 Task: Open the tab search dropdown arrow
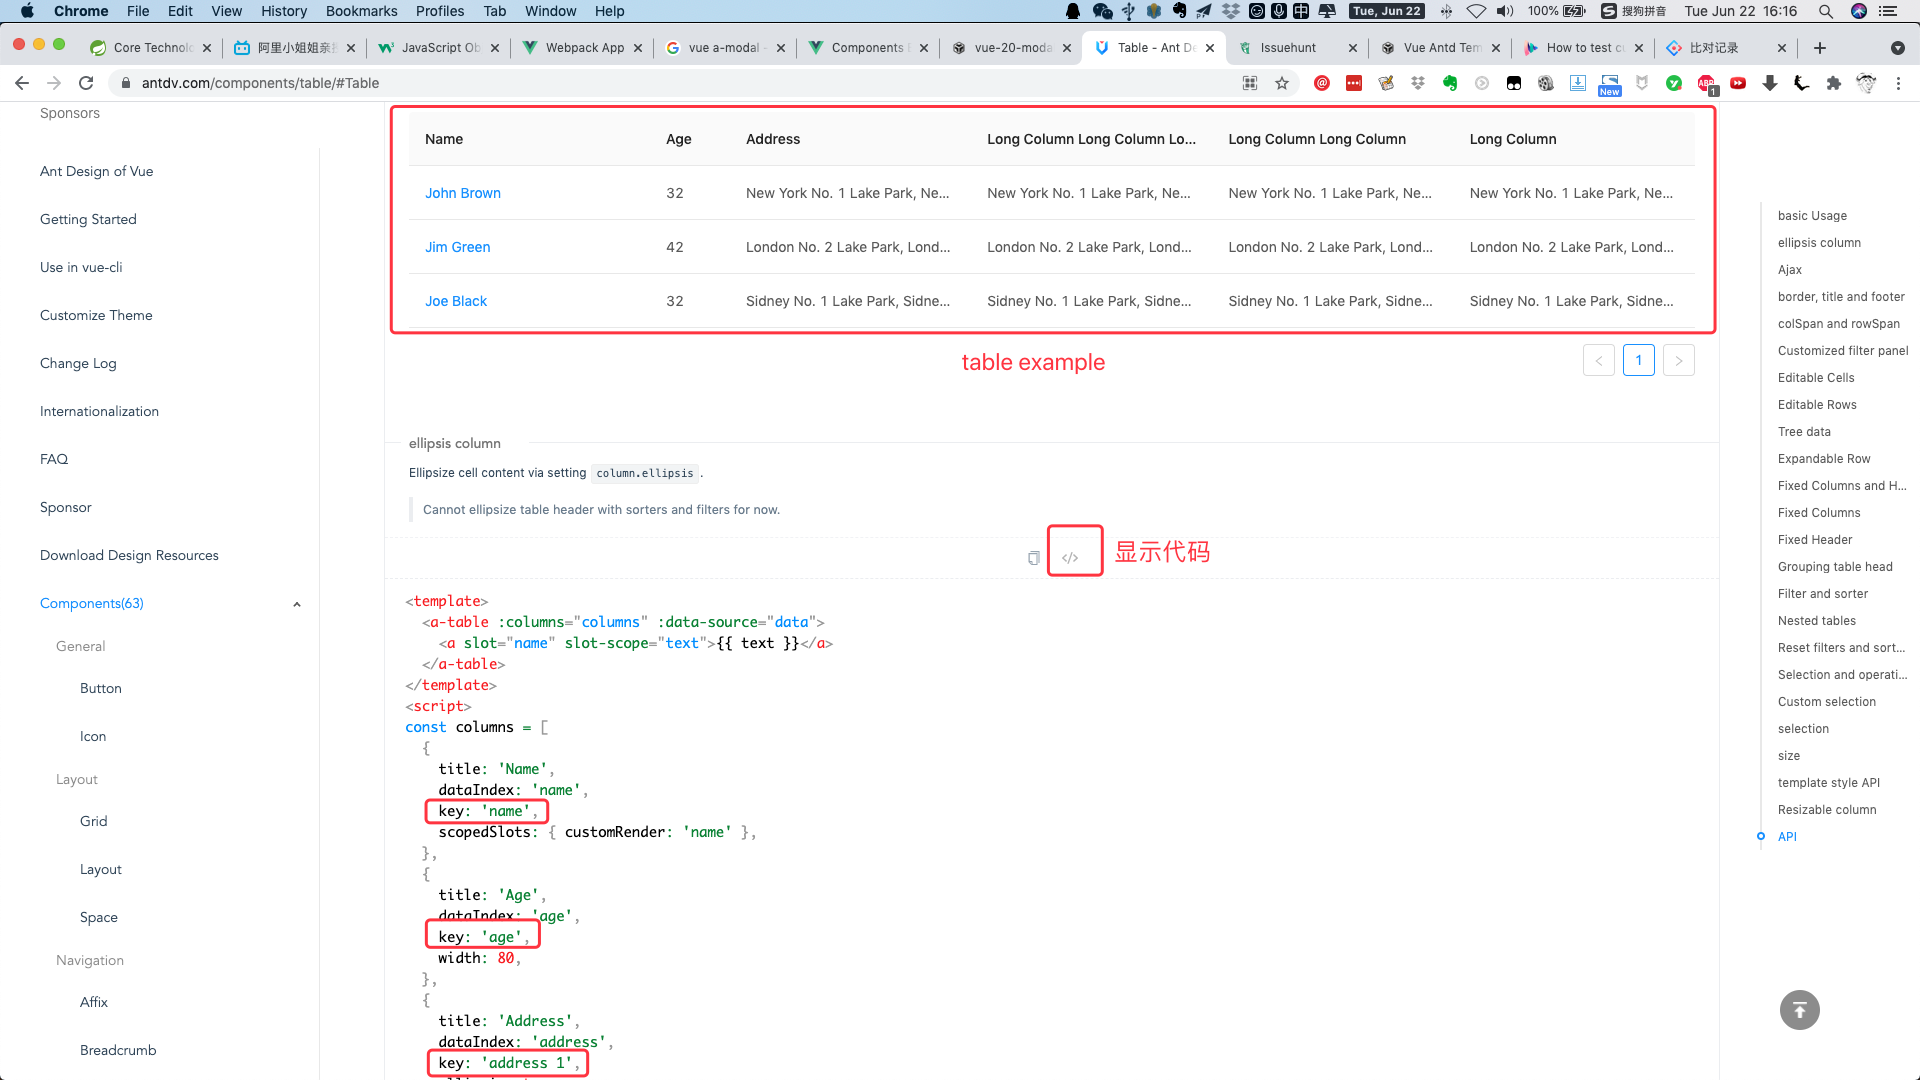coord(1897,48)
